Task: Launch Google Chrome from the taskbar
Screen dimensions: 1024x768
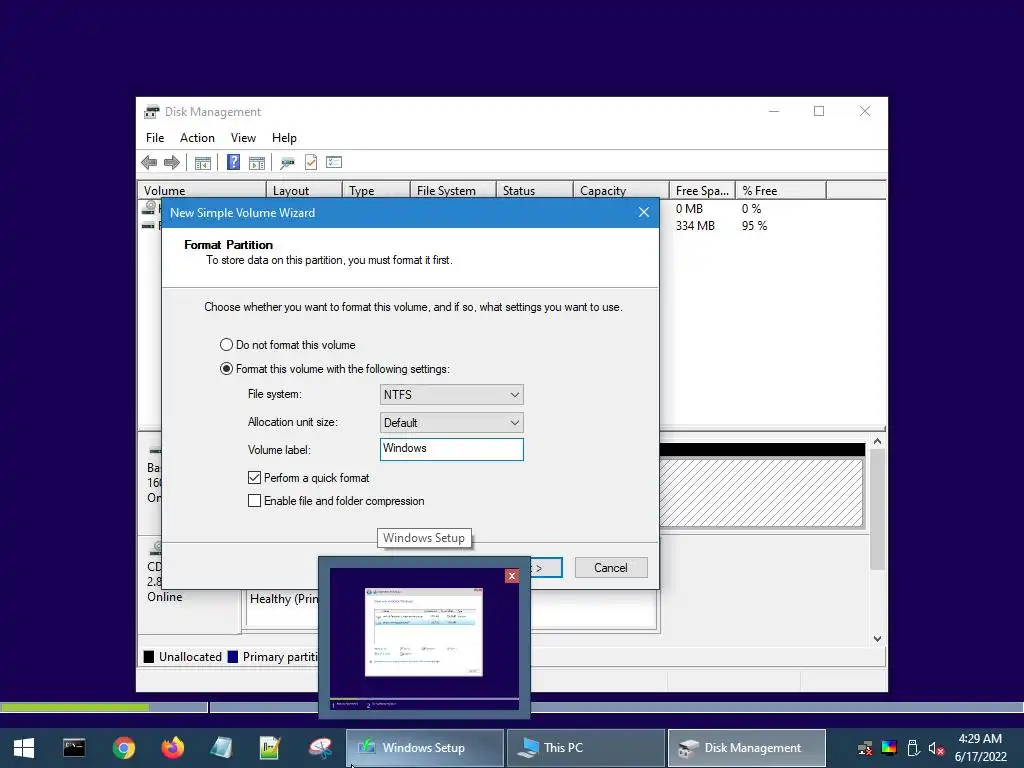Action: pyautogui.click(x=123, y=748)
